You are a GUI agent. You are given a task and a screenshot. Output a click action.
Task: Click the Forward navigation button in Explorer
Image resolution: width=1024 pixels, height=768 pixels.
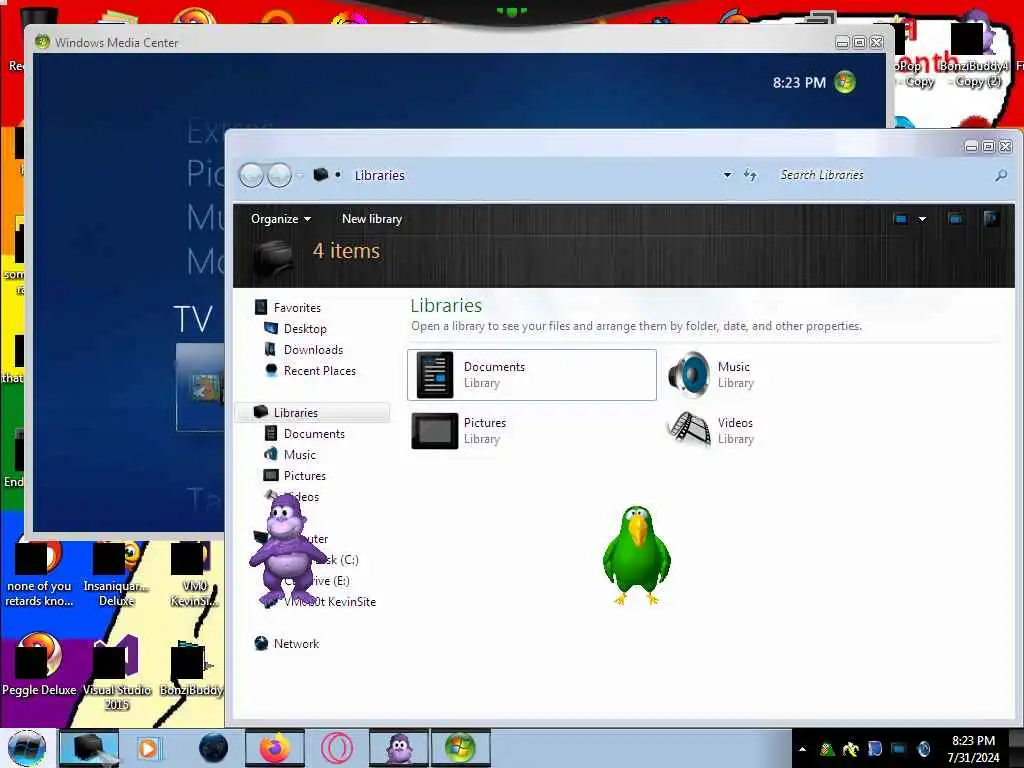click(280, 175)
